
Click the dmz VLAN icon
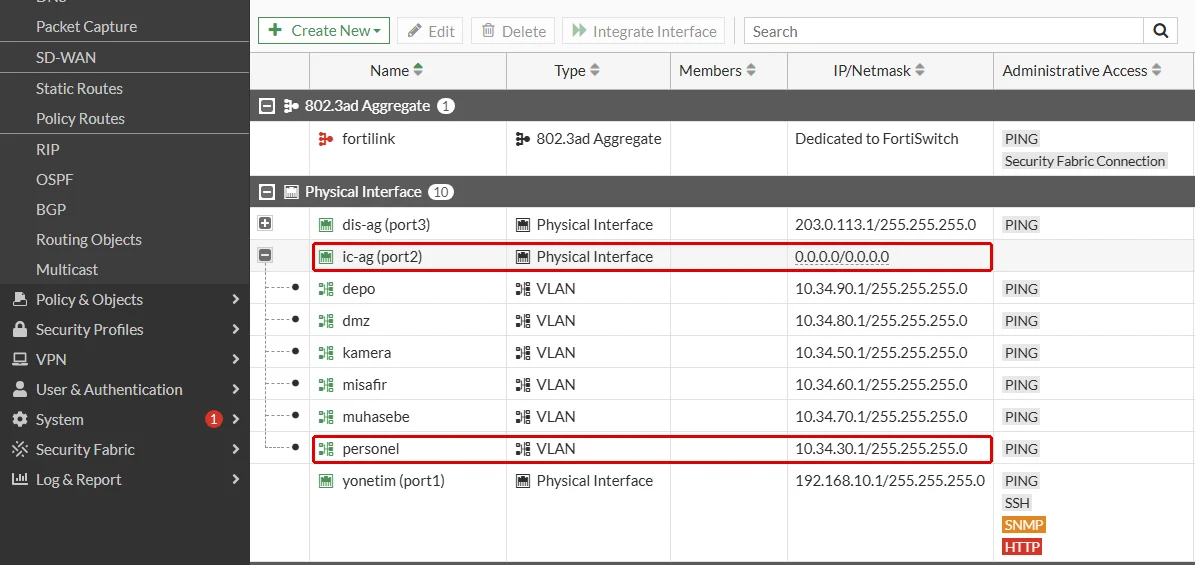pos(326,321)
